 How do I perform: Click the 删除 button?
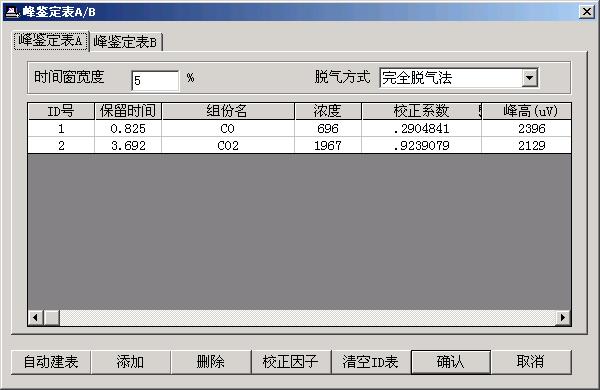click(x=210, y=362)
